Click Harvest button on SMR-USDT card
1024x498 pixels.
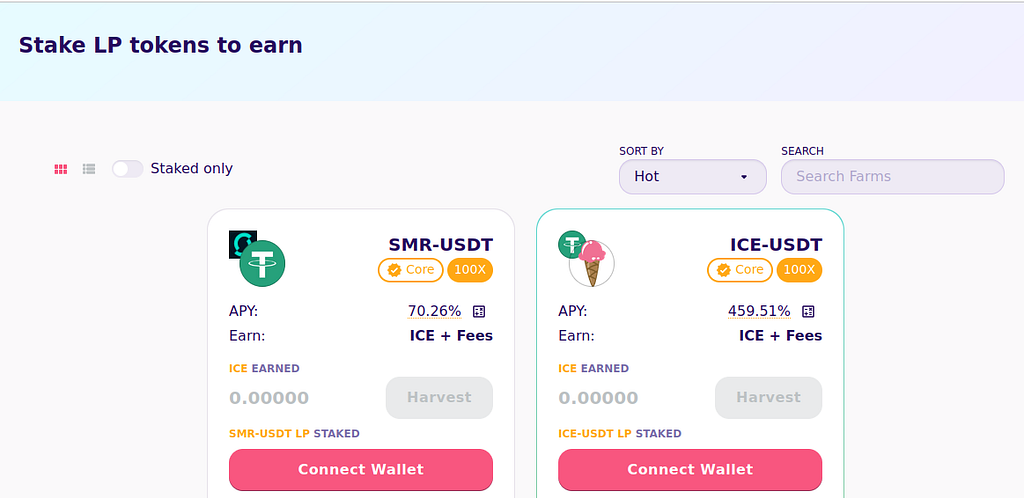point(440,397)
